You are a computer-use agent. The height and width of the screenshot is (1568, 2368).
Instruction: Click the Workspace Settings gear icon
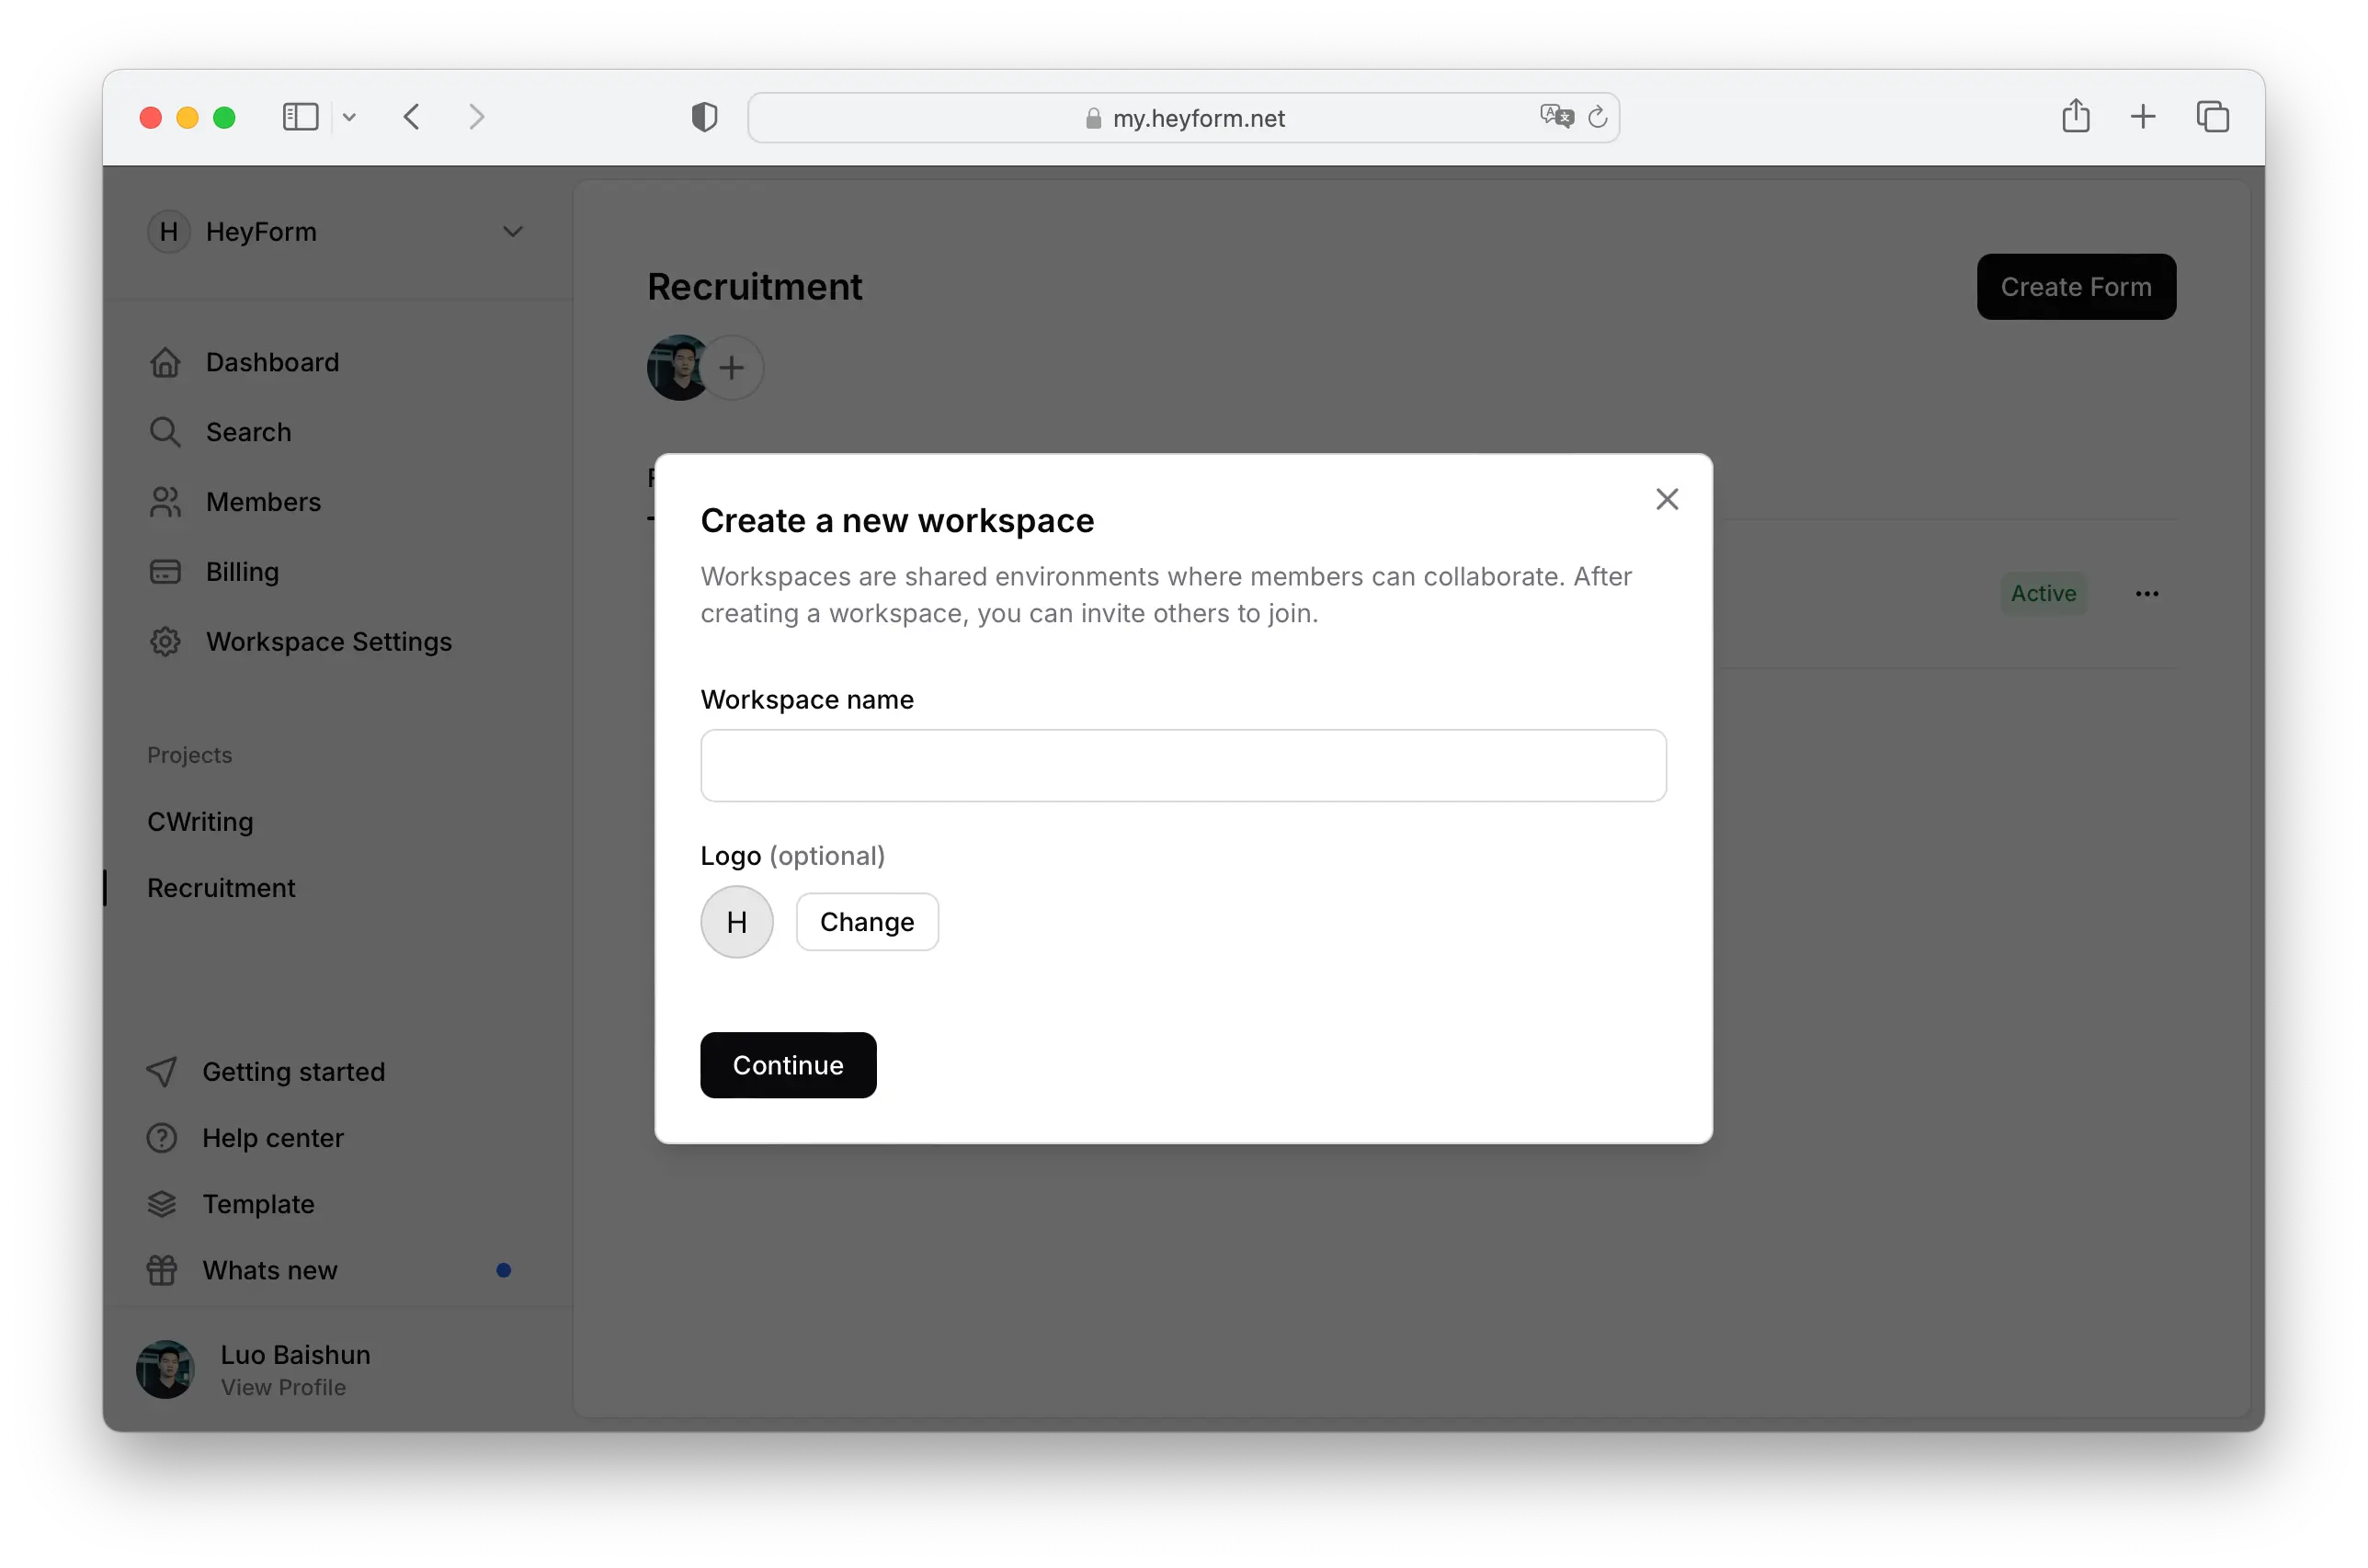[x=163, y=641]
